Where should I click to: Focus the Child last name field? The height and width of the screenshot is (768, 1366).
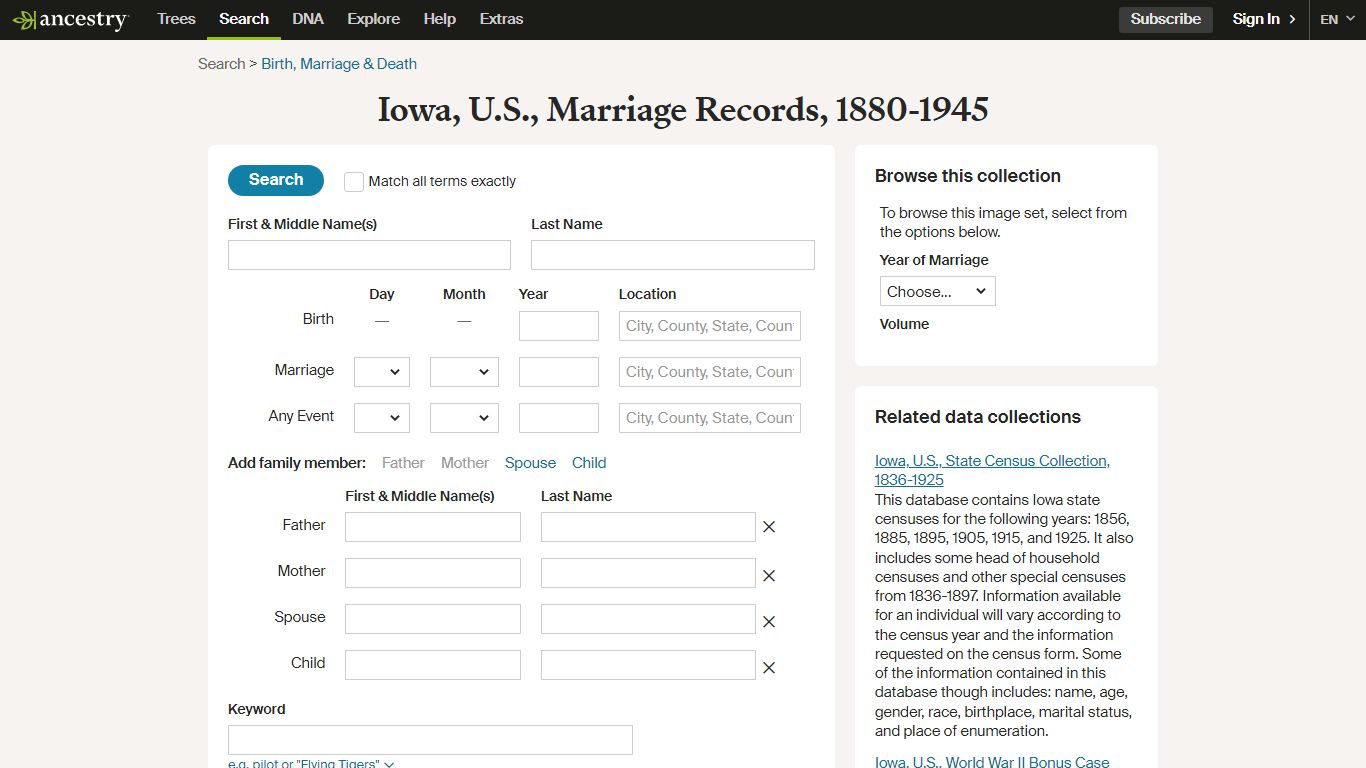pyautogui.click(x=648, y=665)
